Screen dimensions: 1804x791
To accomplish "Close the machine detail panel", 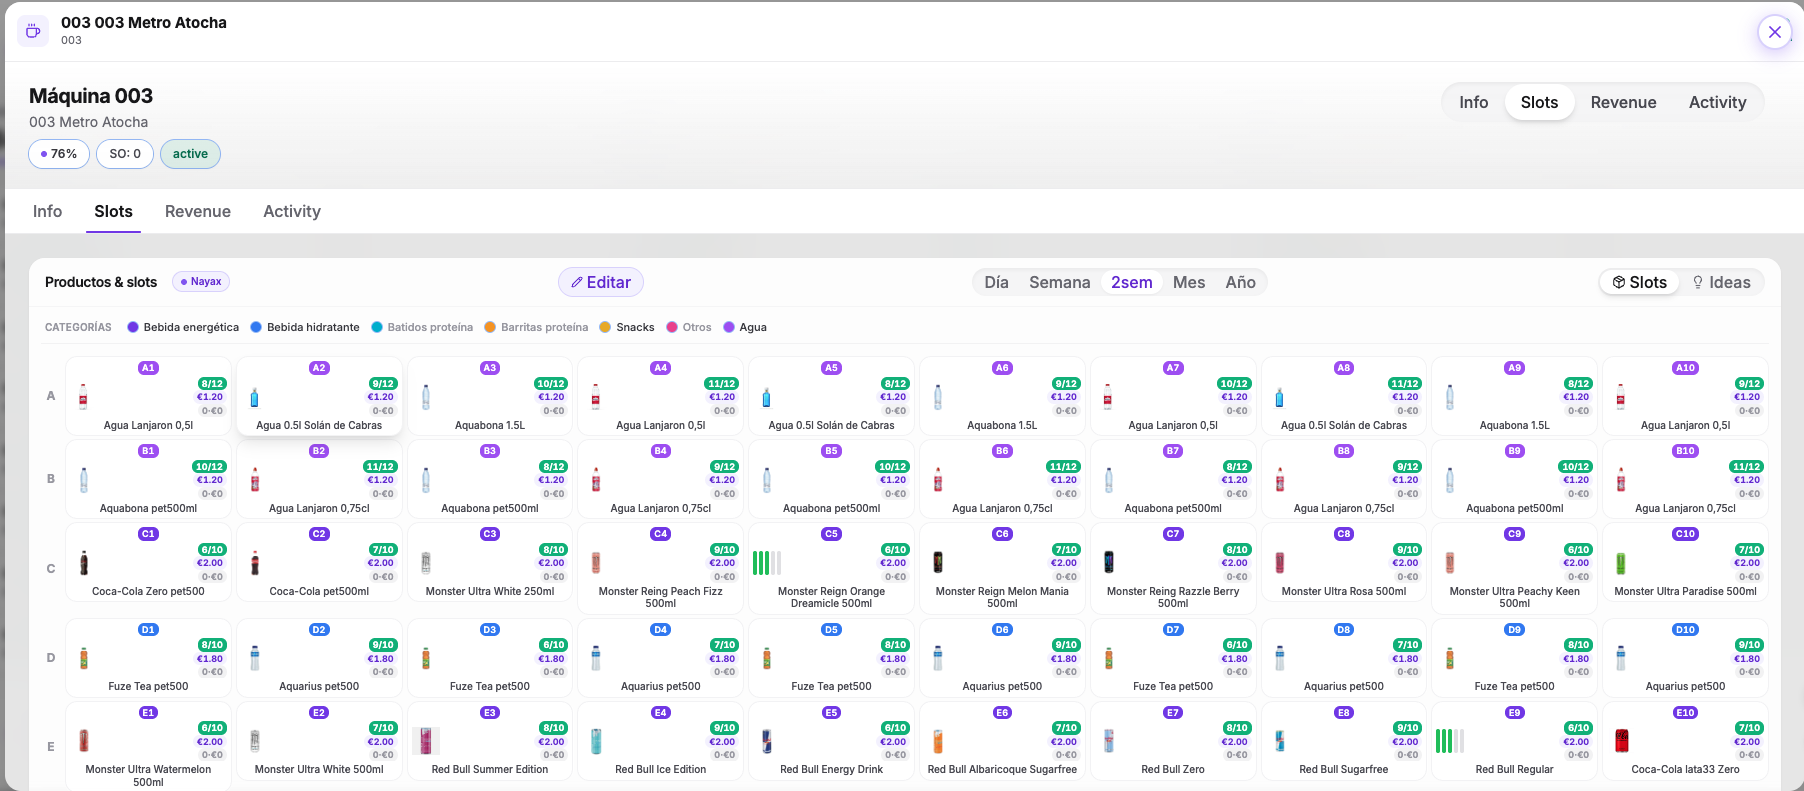I will [x=1774, y=32].
